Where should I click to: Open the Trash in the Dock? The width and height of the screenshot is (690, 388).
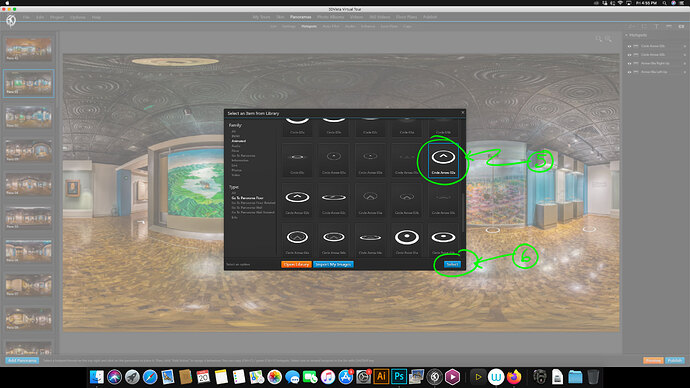(x=593, y=377)
